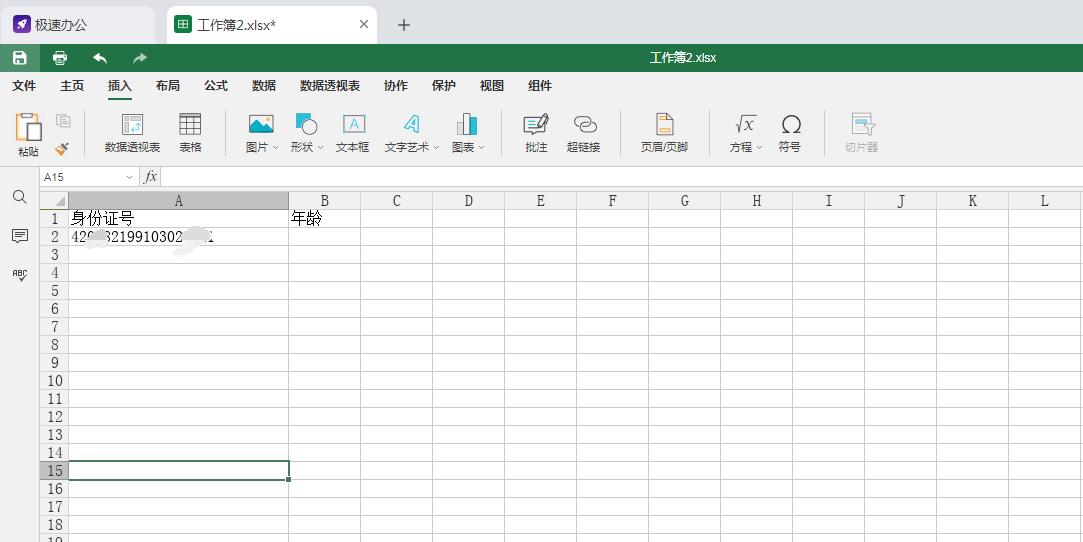Open the 公式 formula menu tab
This screenshot has width=1083, height=542.
pyautogui.click(x=216, y=86)
